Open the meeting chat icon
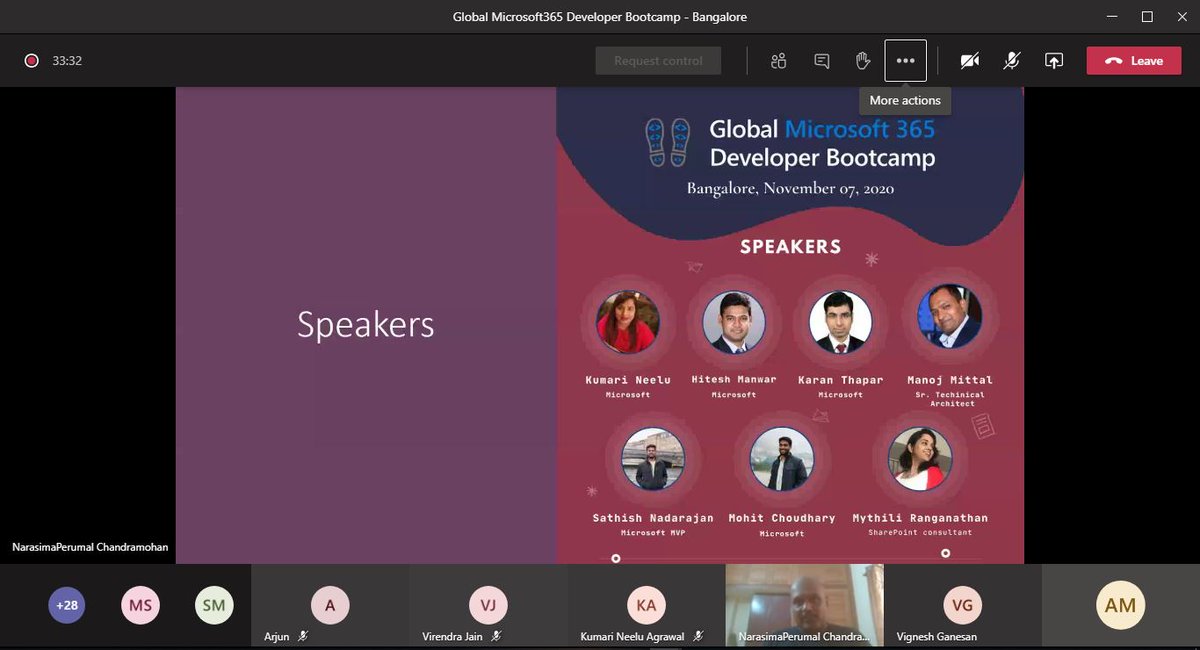 coord(821,60)
